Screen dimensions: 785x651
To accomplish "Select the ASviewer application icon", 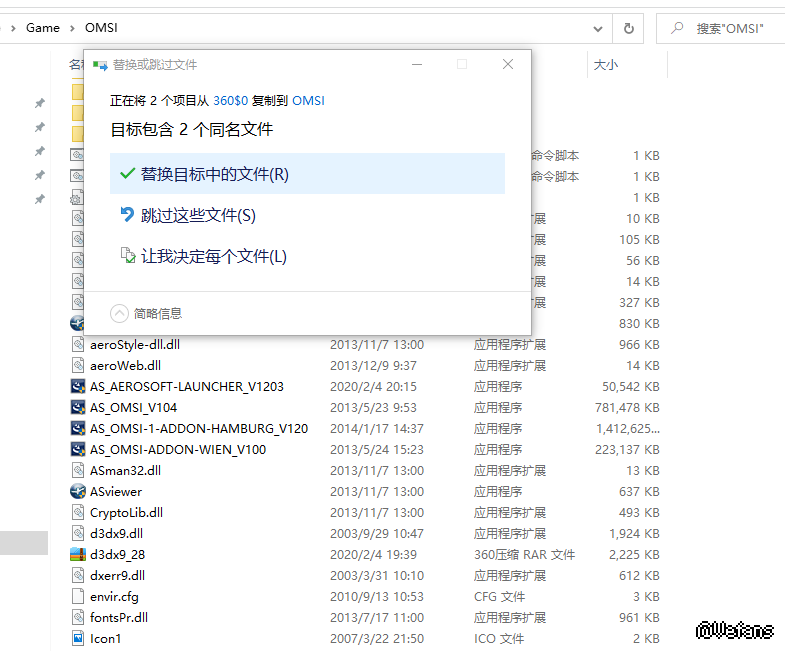I will (79, 491).
